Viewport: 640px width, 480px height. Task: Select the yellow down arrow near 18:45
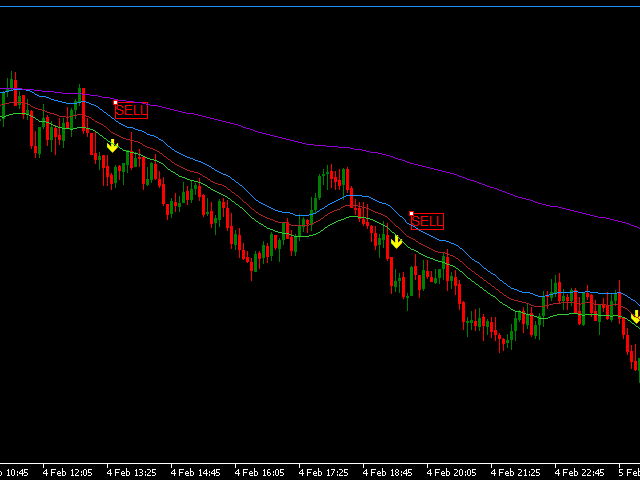tap(396, 242)
